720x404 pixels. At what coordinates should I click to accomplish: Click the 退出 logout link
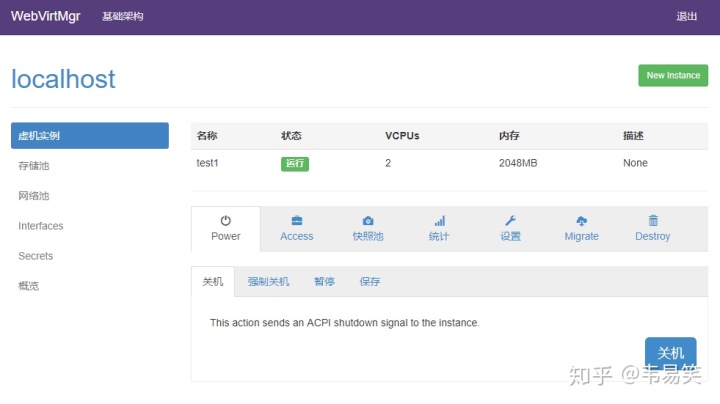tap(686, 17)
